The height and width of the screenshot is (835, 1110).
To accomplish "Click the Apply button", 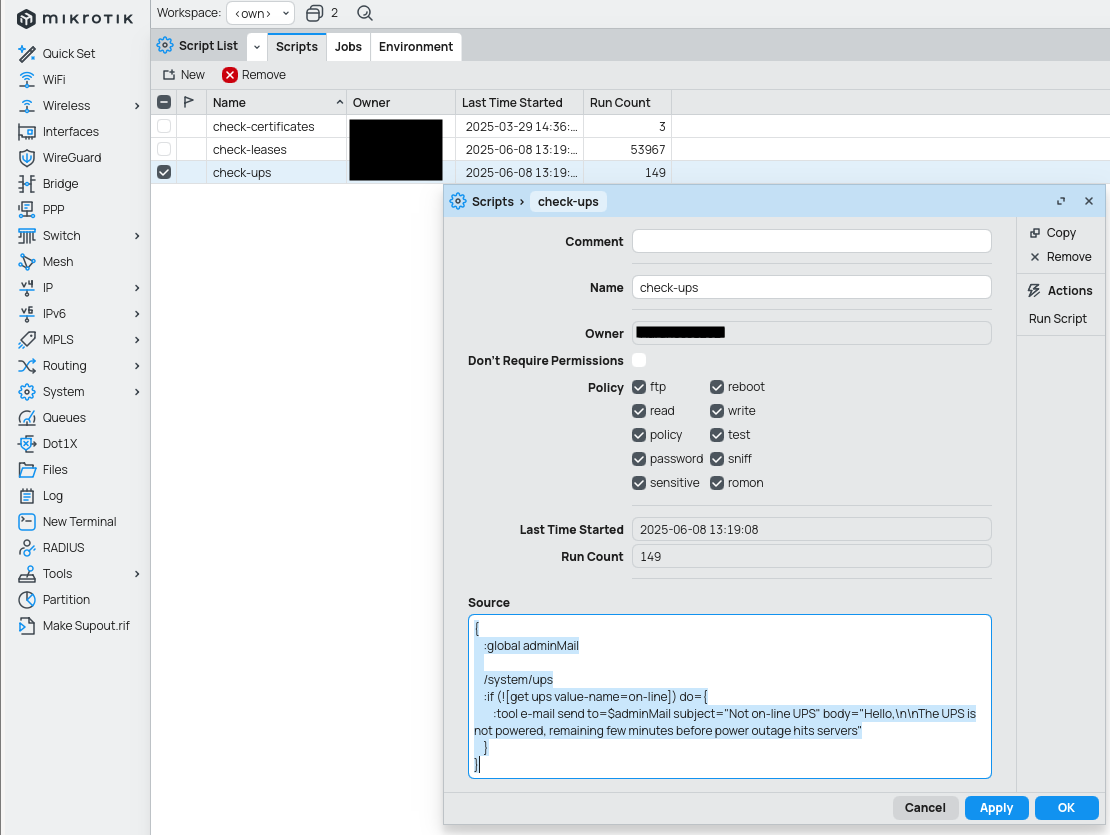I will tap(996, 807).
